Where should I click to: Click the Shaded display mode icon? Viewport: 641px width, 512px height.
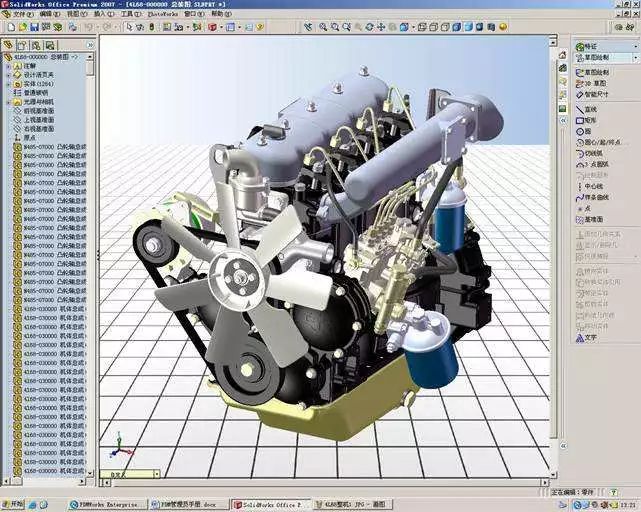pyautogui.click(x=468, y=27)
